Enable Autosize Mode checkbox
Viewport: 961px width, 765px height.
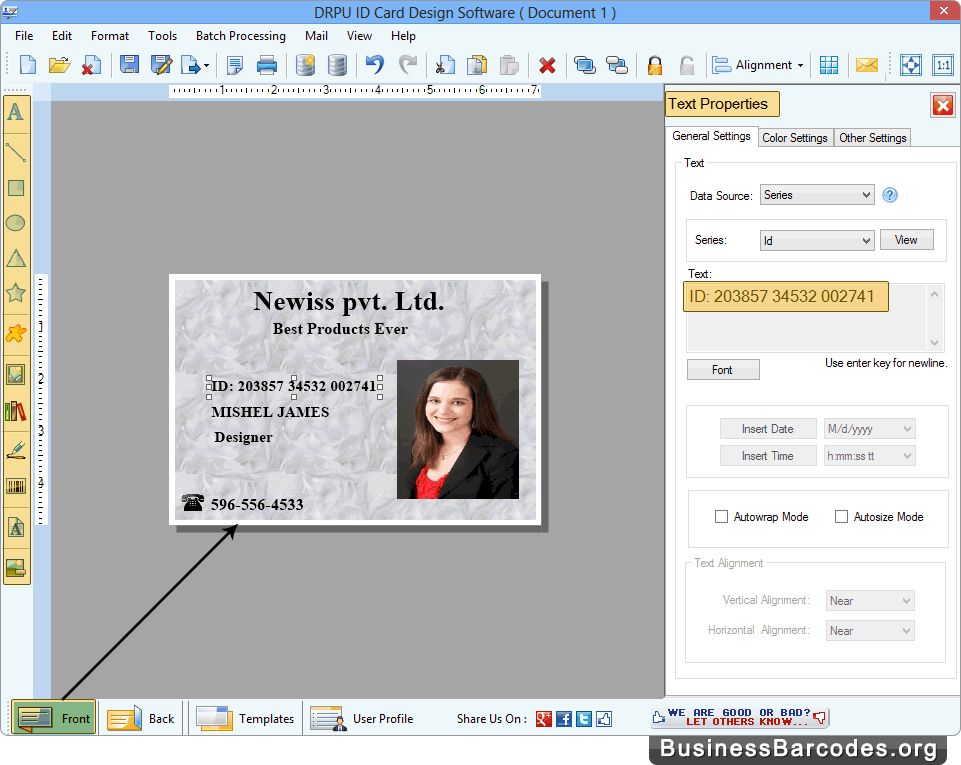pos(841,517)
